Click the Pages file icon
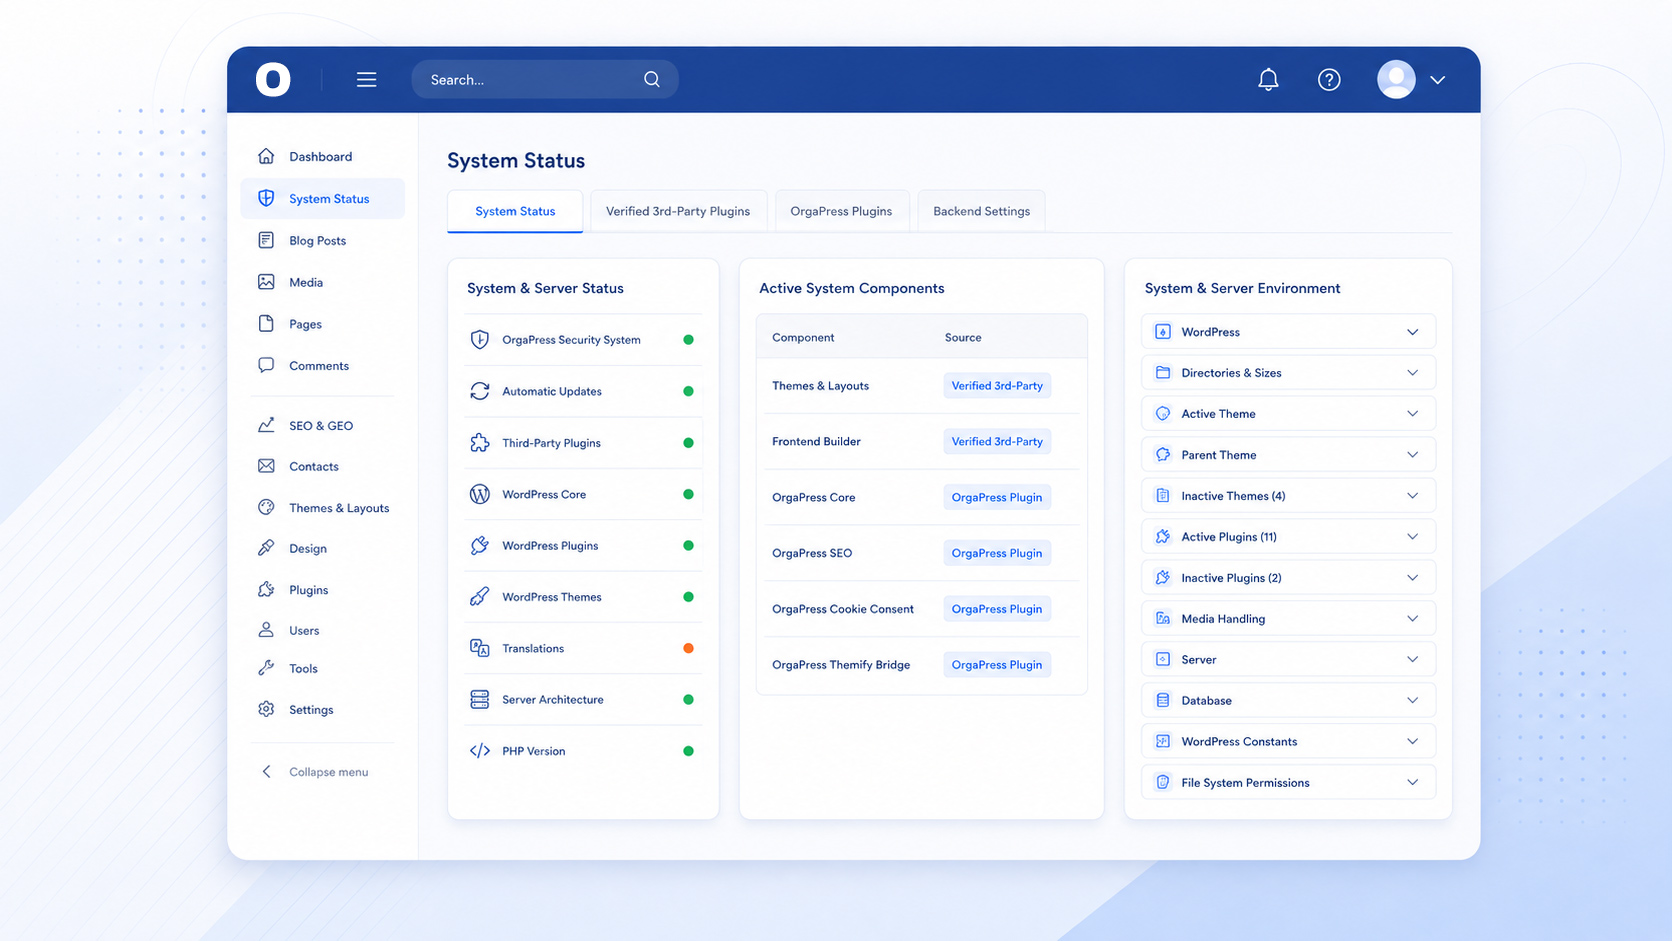1672x941 pixels. pyautogui.click(x=266, y=324)
